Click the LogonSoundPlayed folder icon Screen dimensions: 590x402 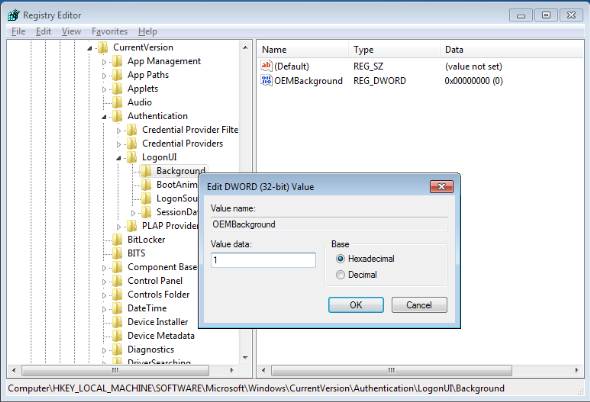click(146, 198)
